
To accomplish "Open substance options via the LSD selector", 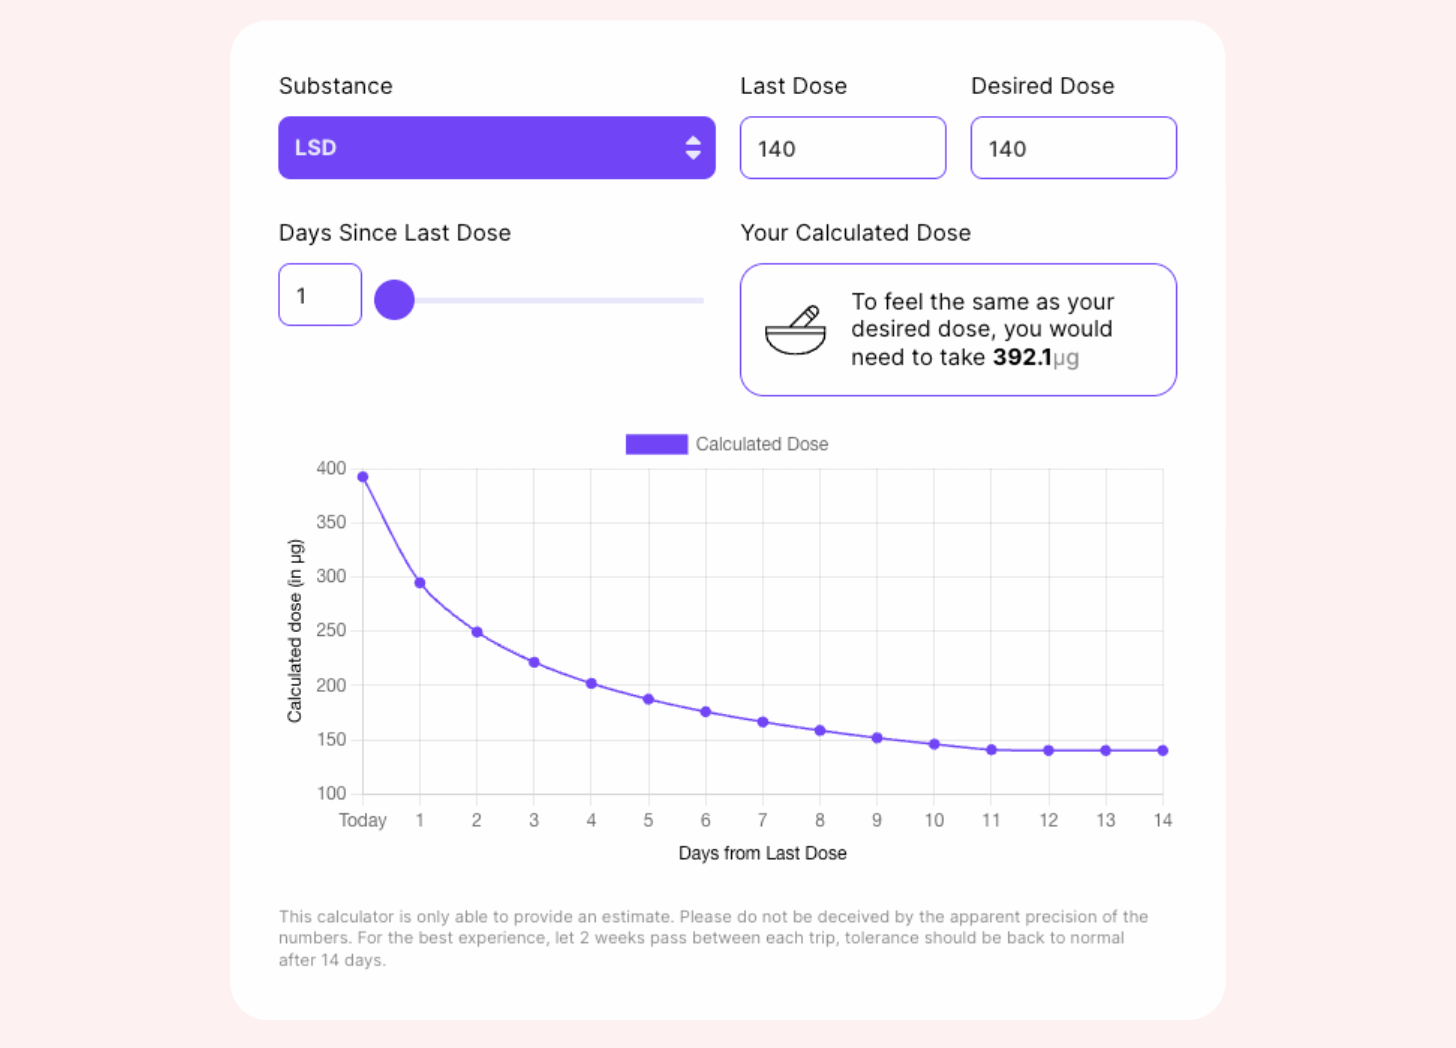I will click(x=497, y=147).
